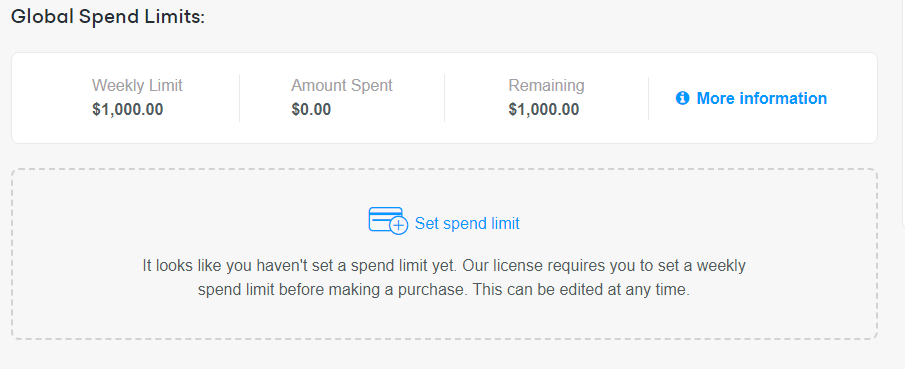Viewport: 905px width, 369px height.
Task: Open the More information link
Action: pos(761,98)
